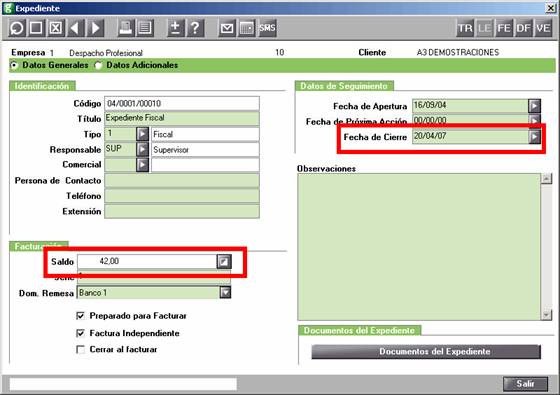
Task: Click the Supervisor description field
Action: tap(205, 149)
